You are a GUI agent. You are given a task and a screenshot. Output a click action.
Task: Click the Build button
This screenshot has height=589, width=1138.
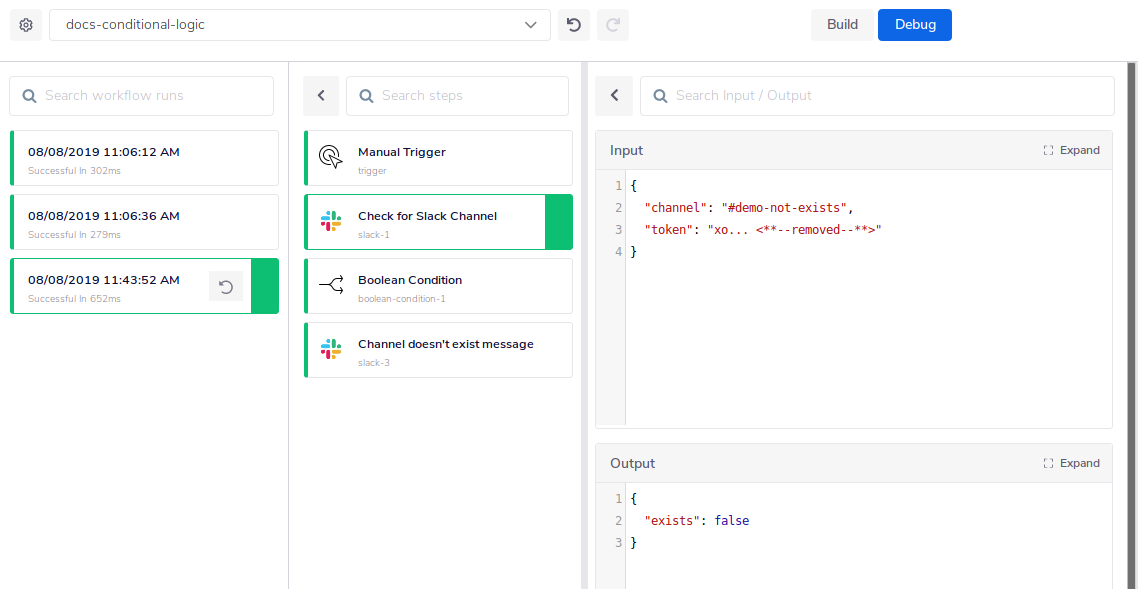coord(841,24)
